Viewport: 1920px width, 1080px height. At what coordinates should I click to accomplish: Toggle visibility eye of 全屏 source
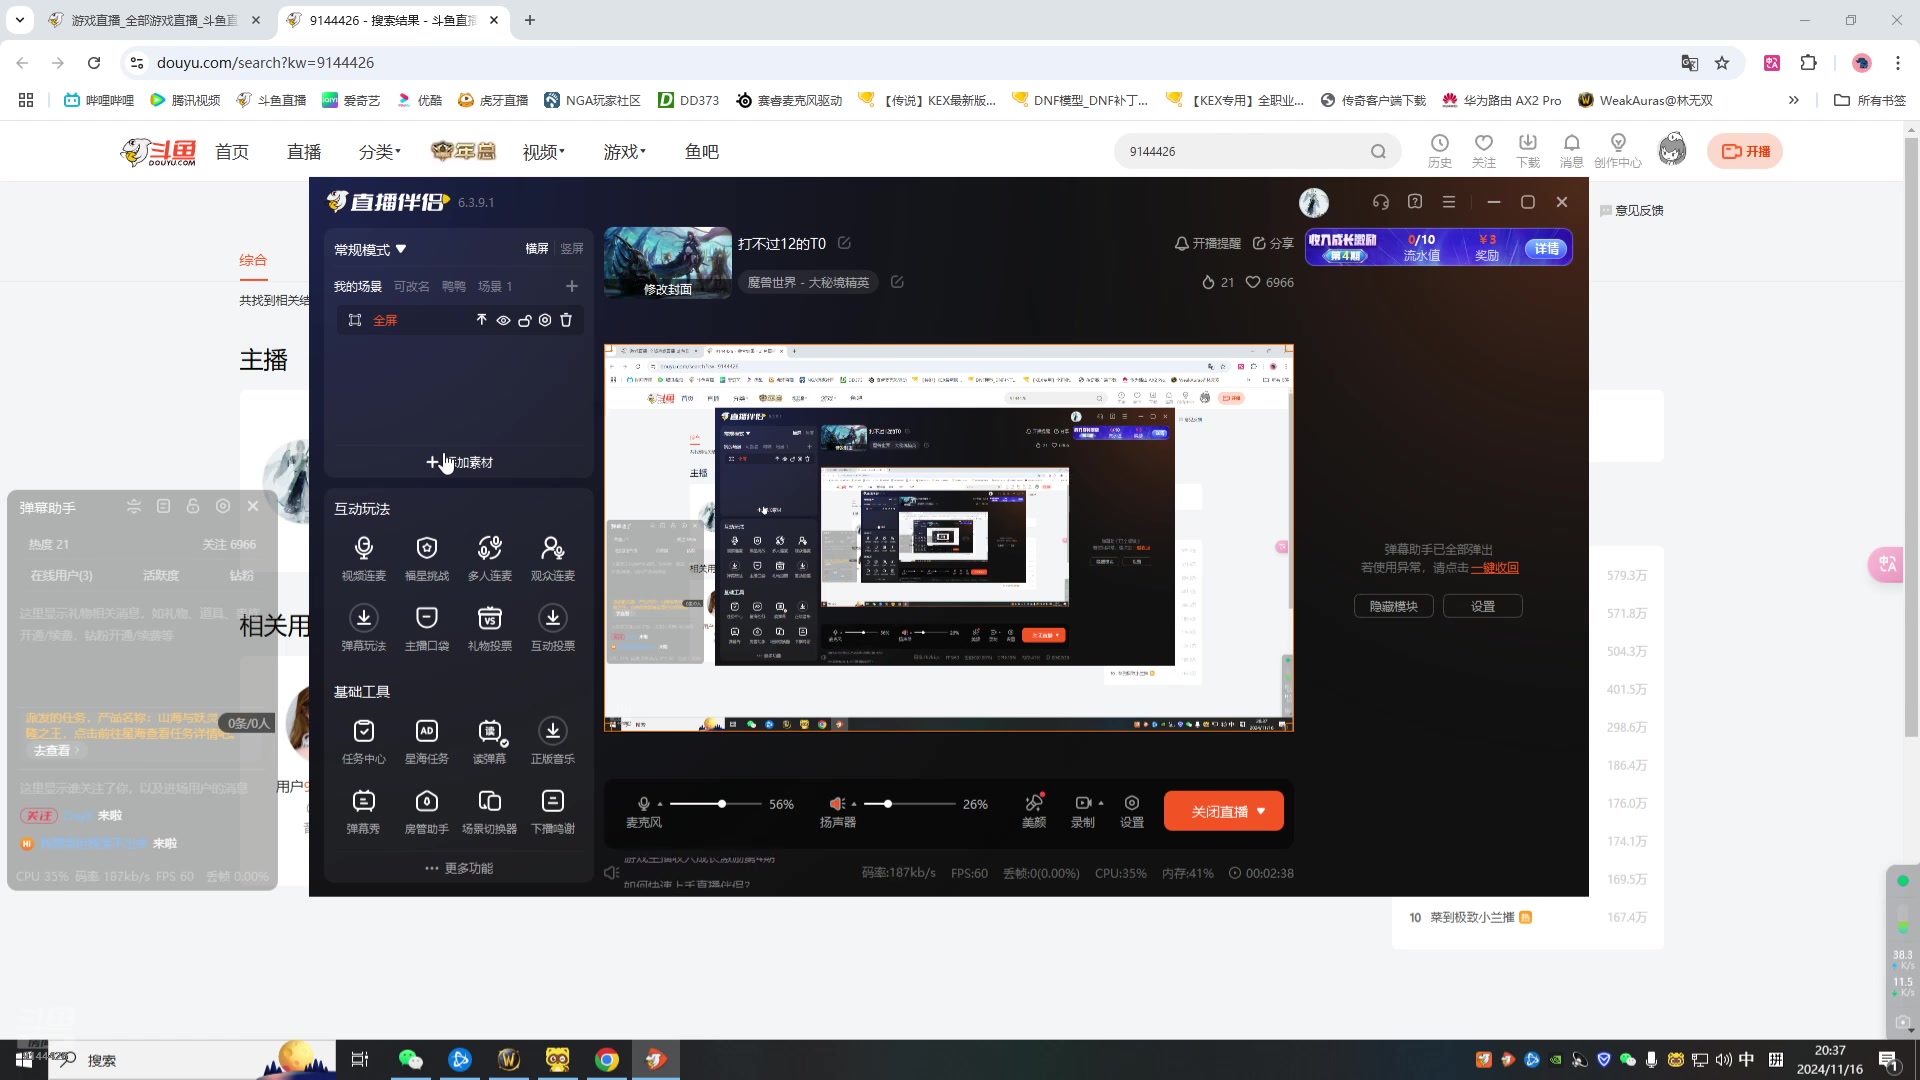click(503, 320)
